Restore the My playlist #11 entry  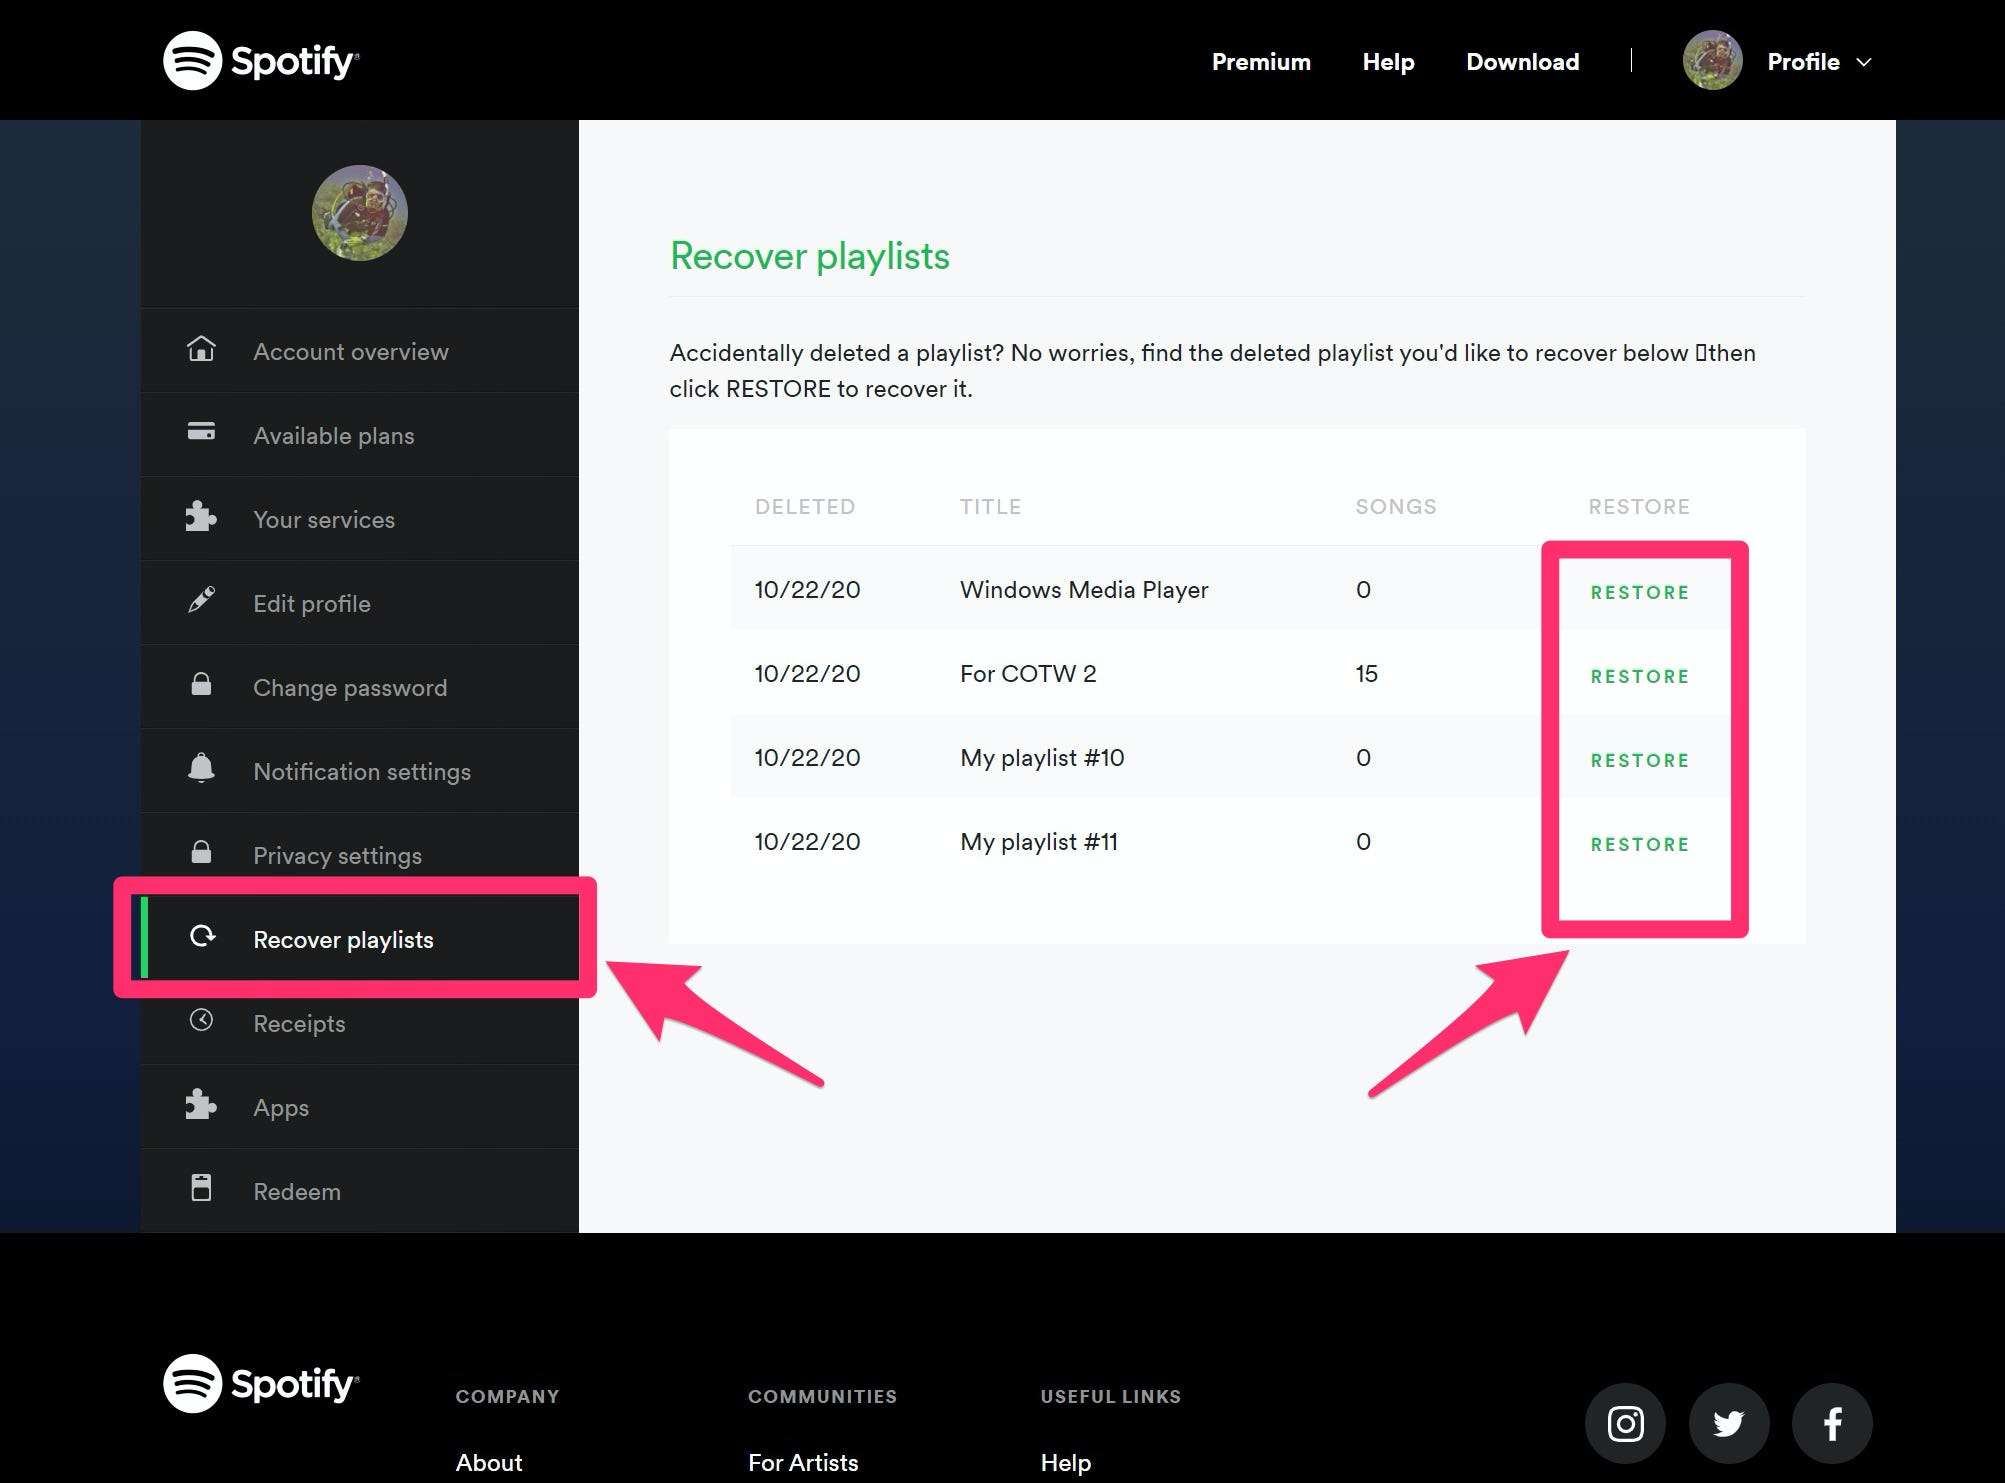pyautogui.click(x=1639, y=843)
